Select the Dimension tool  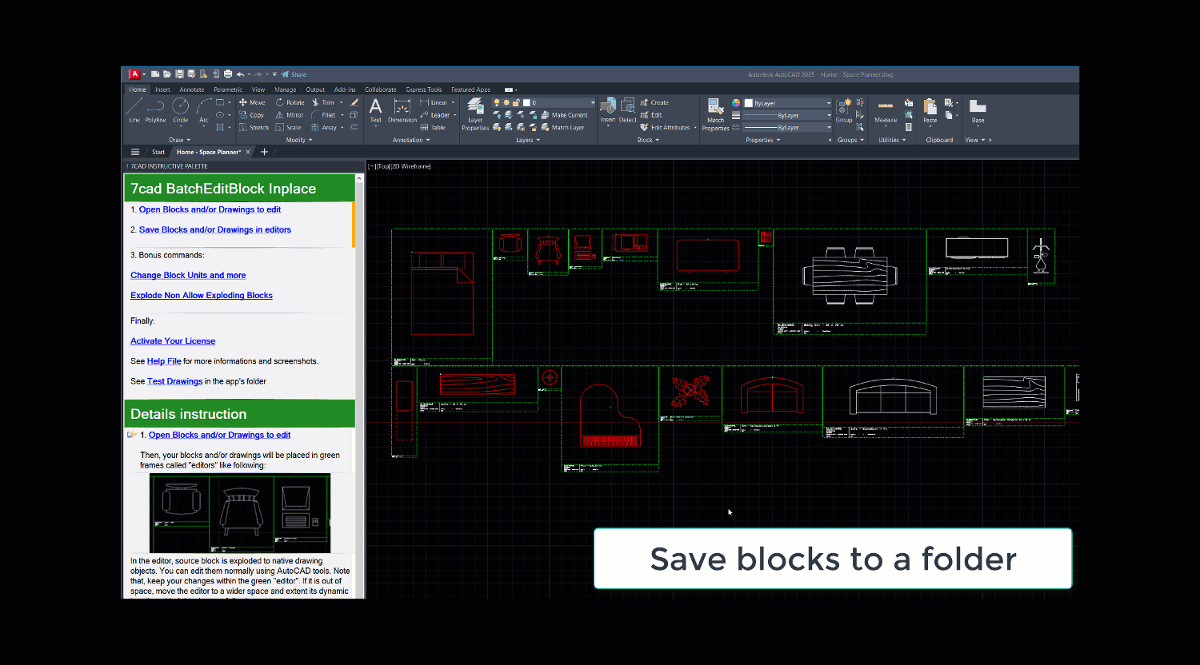click(x=402, y=109)
